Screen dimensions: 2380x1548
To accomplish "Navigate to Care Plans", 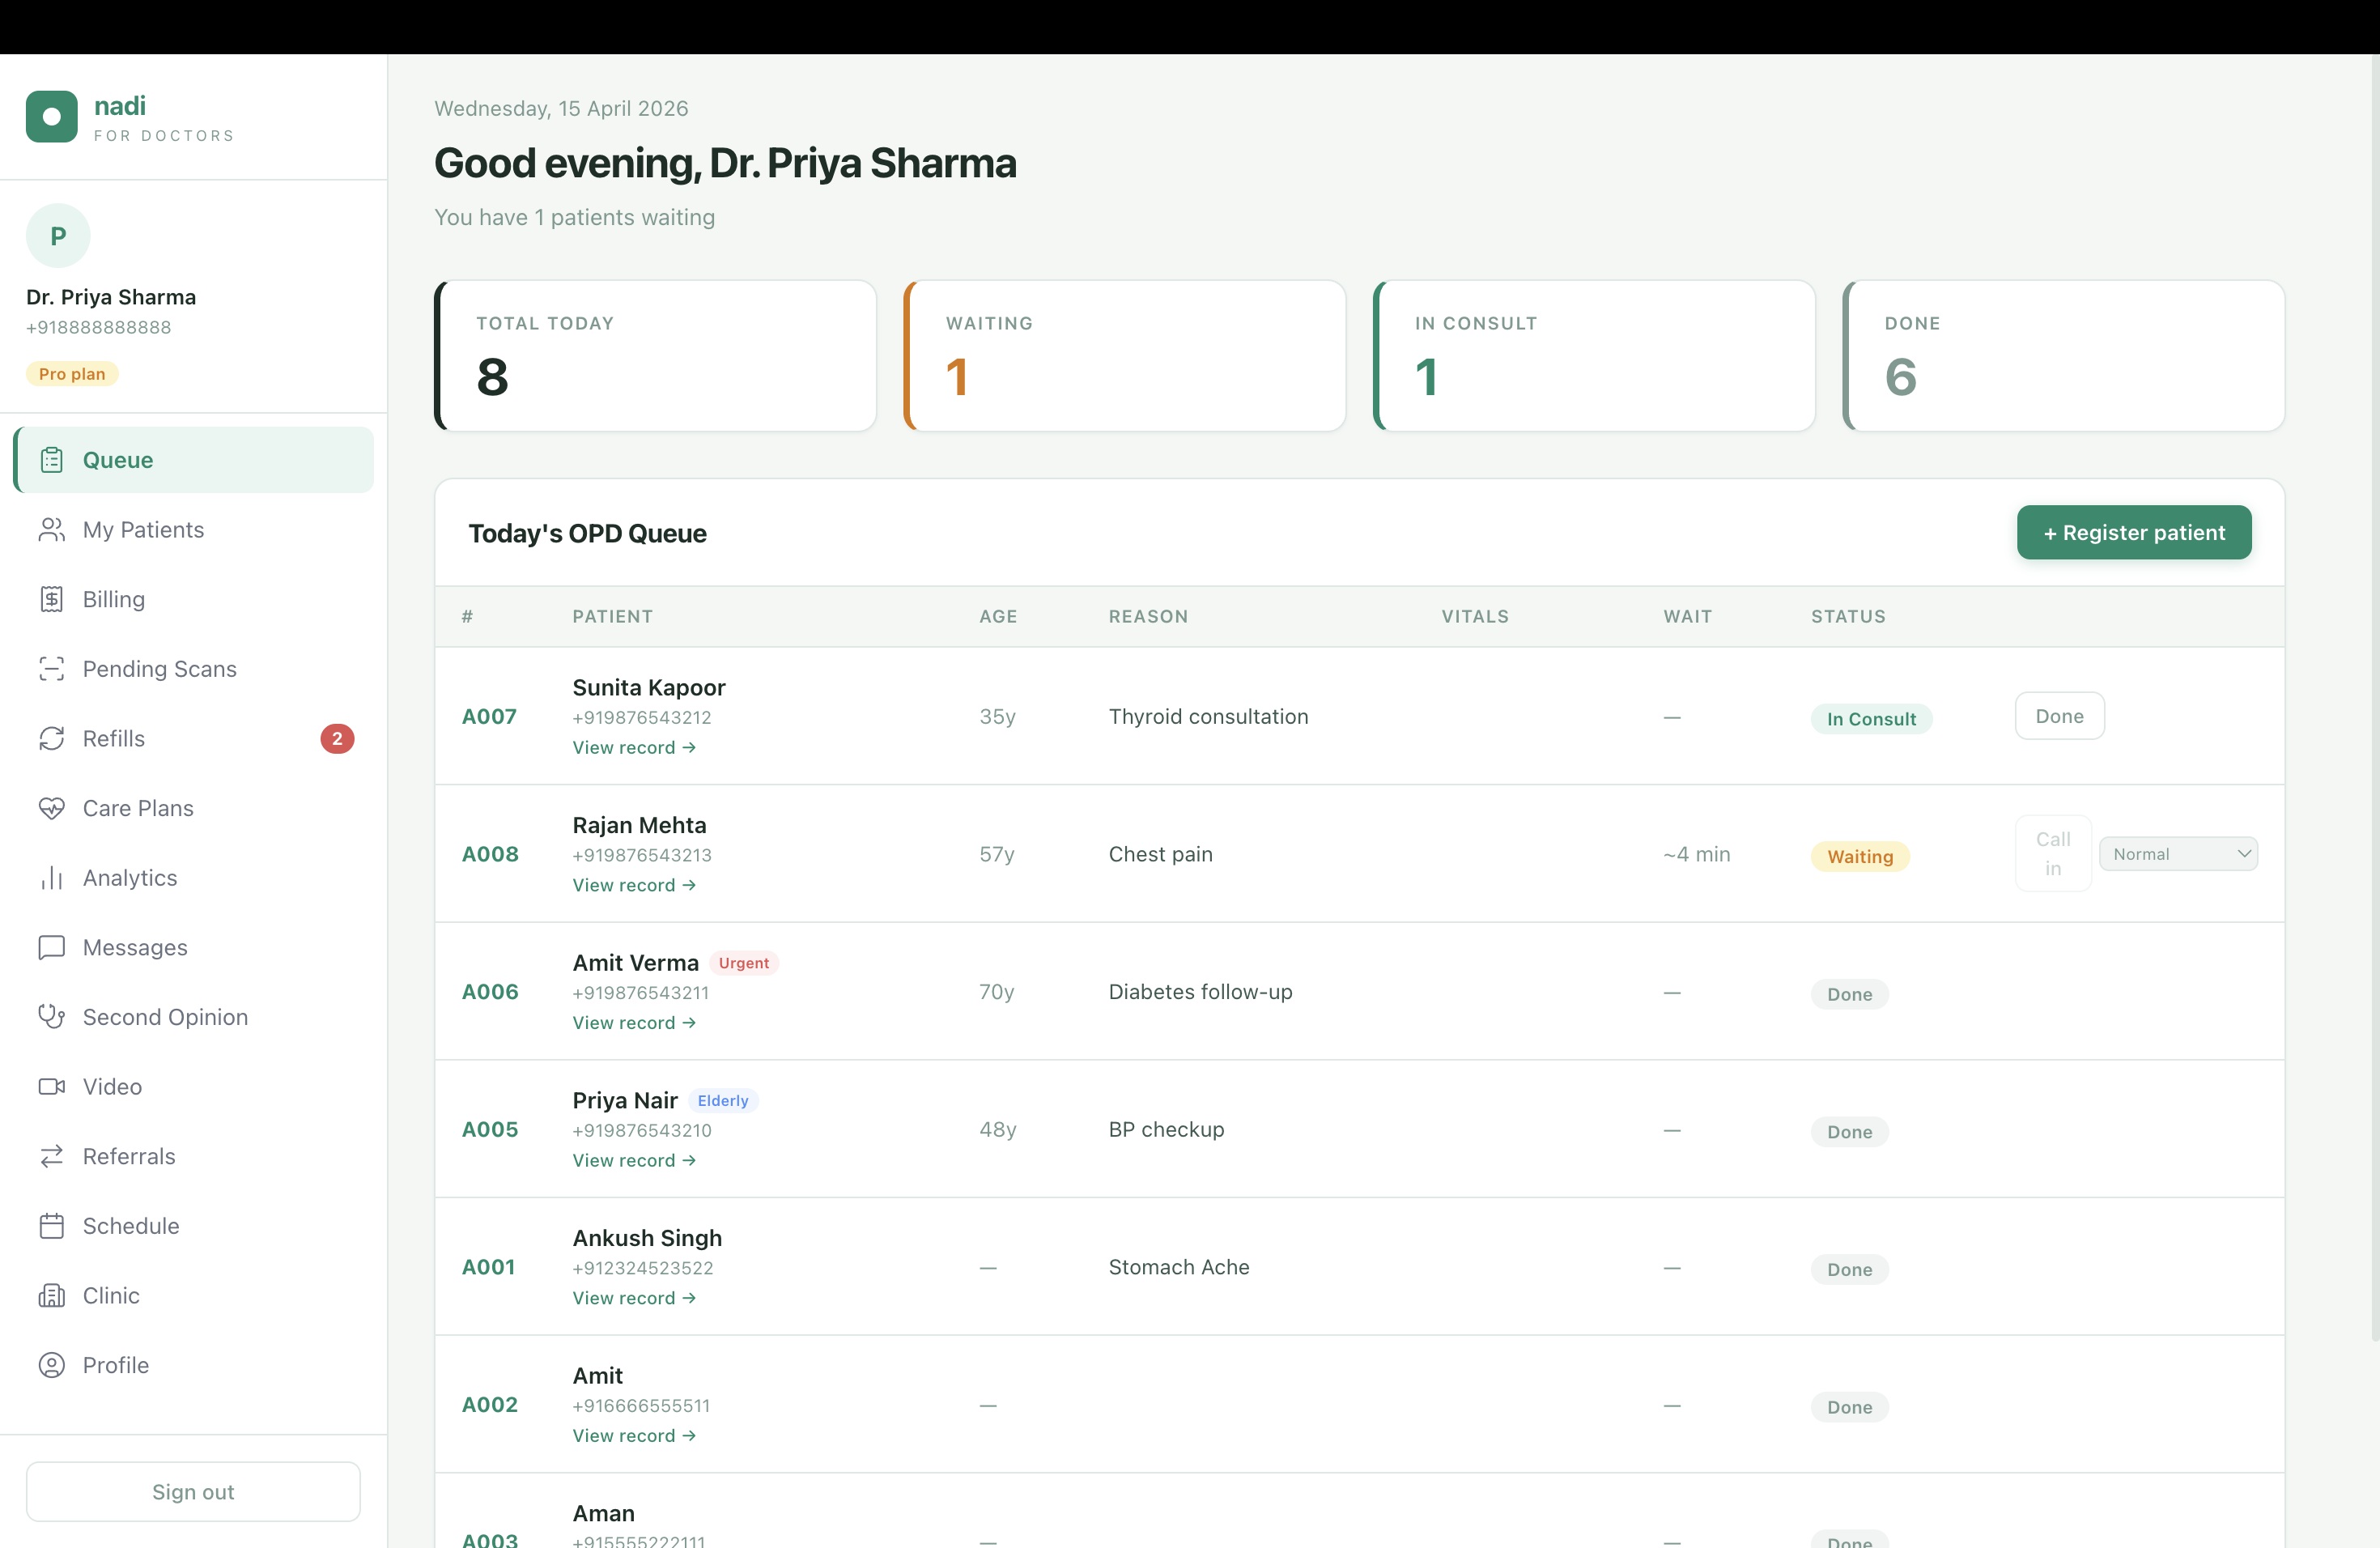I will click(194, 808).
